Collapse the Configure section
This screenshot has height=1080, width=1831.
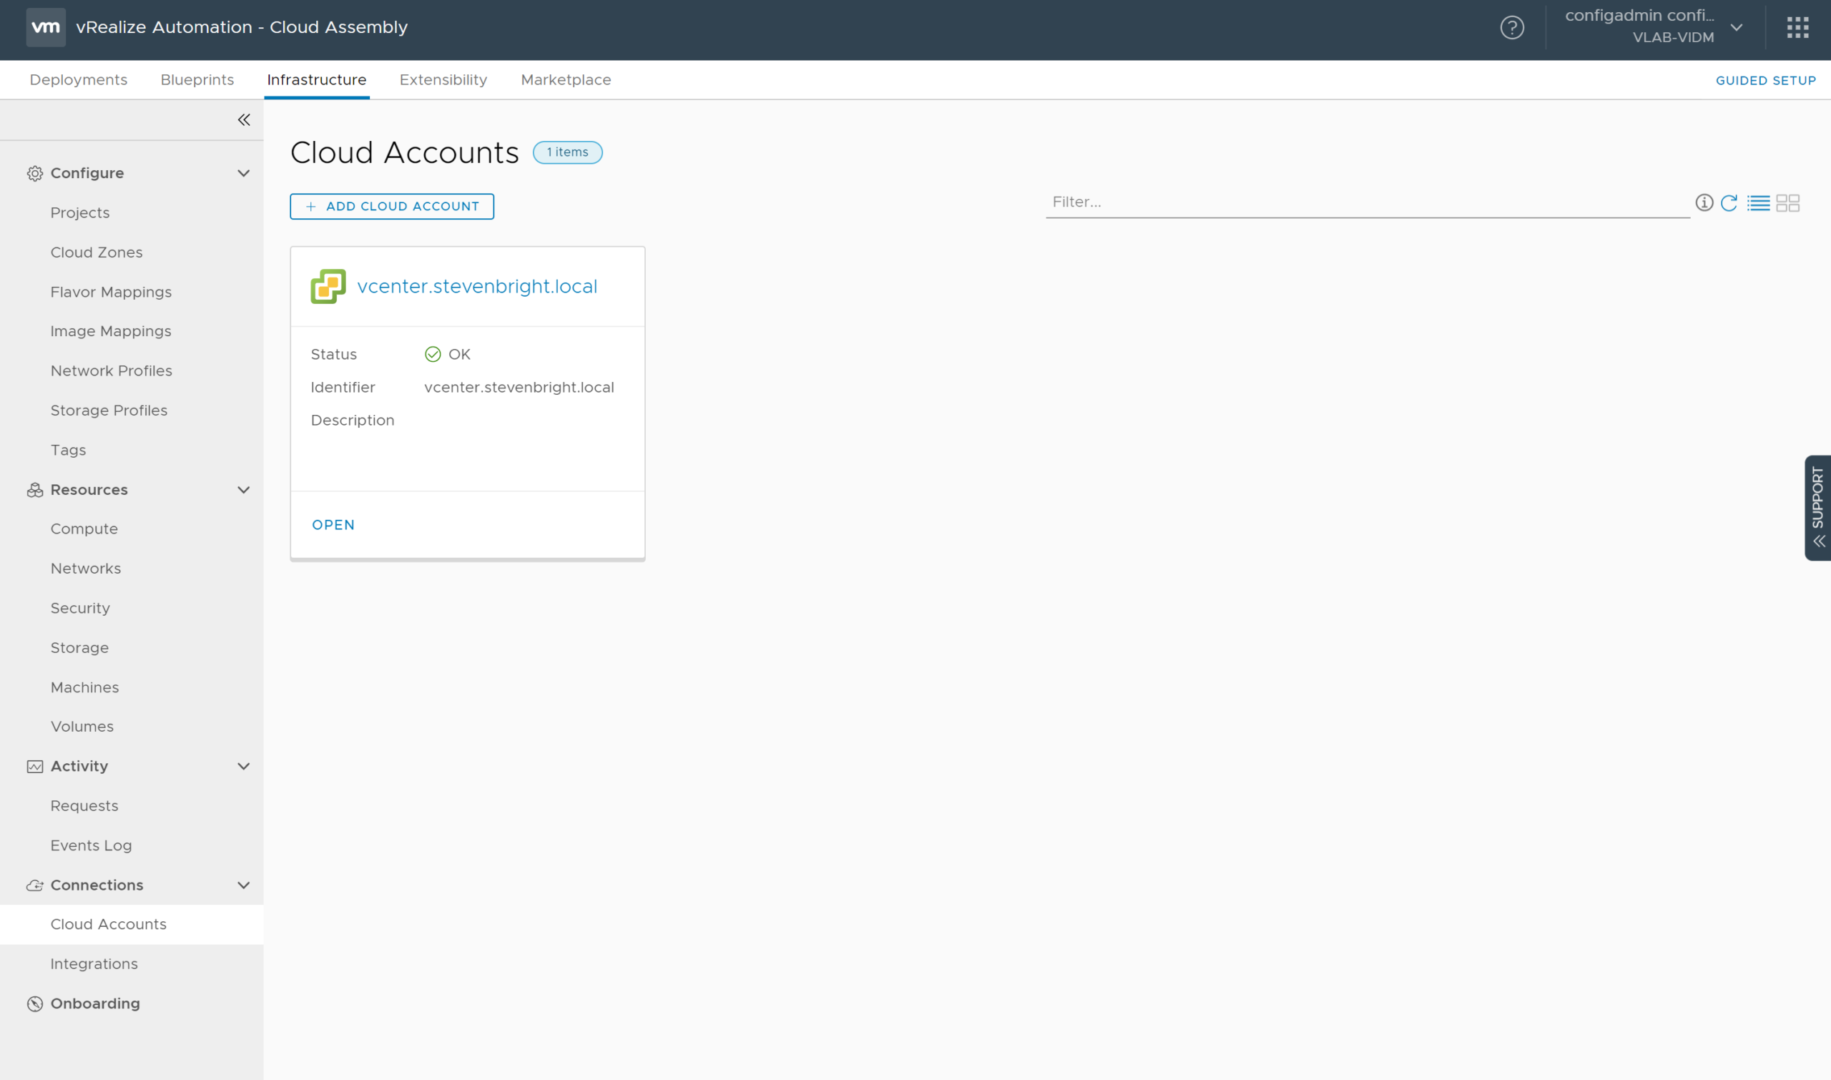243,173
